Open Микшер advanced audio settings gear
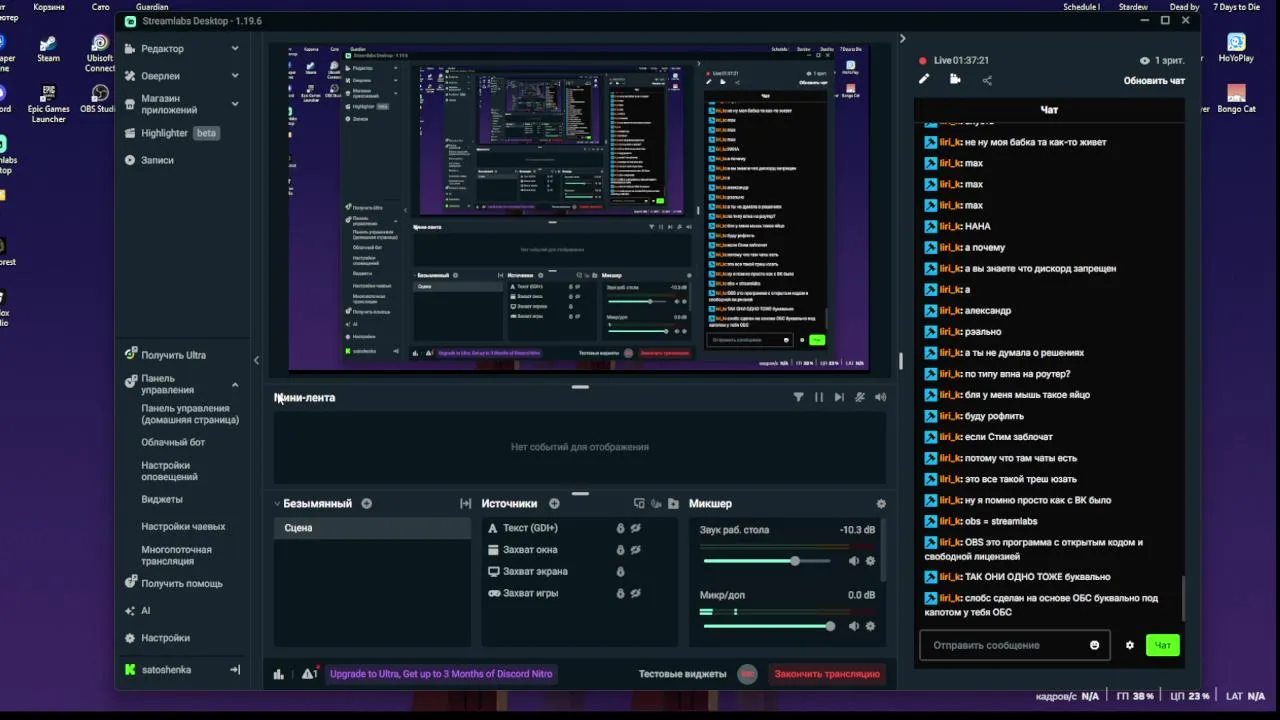This screenshot has width=1280, height=720. click(881, 504)
